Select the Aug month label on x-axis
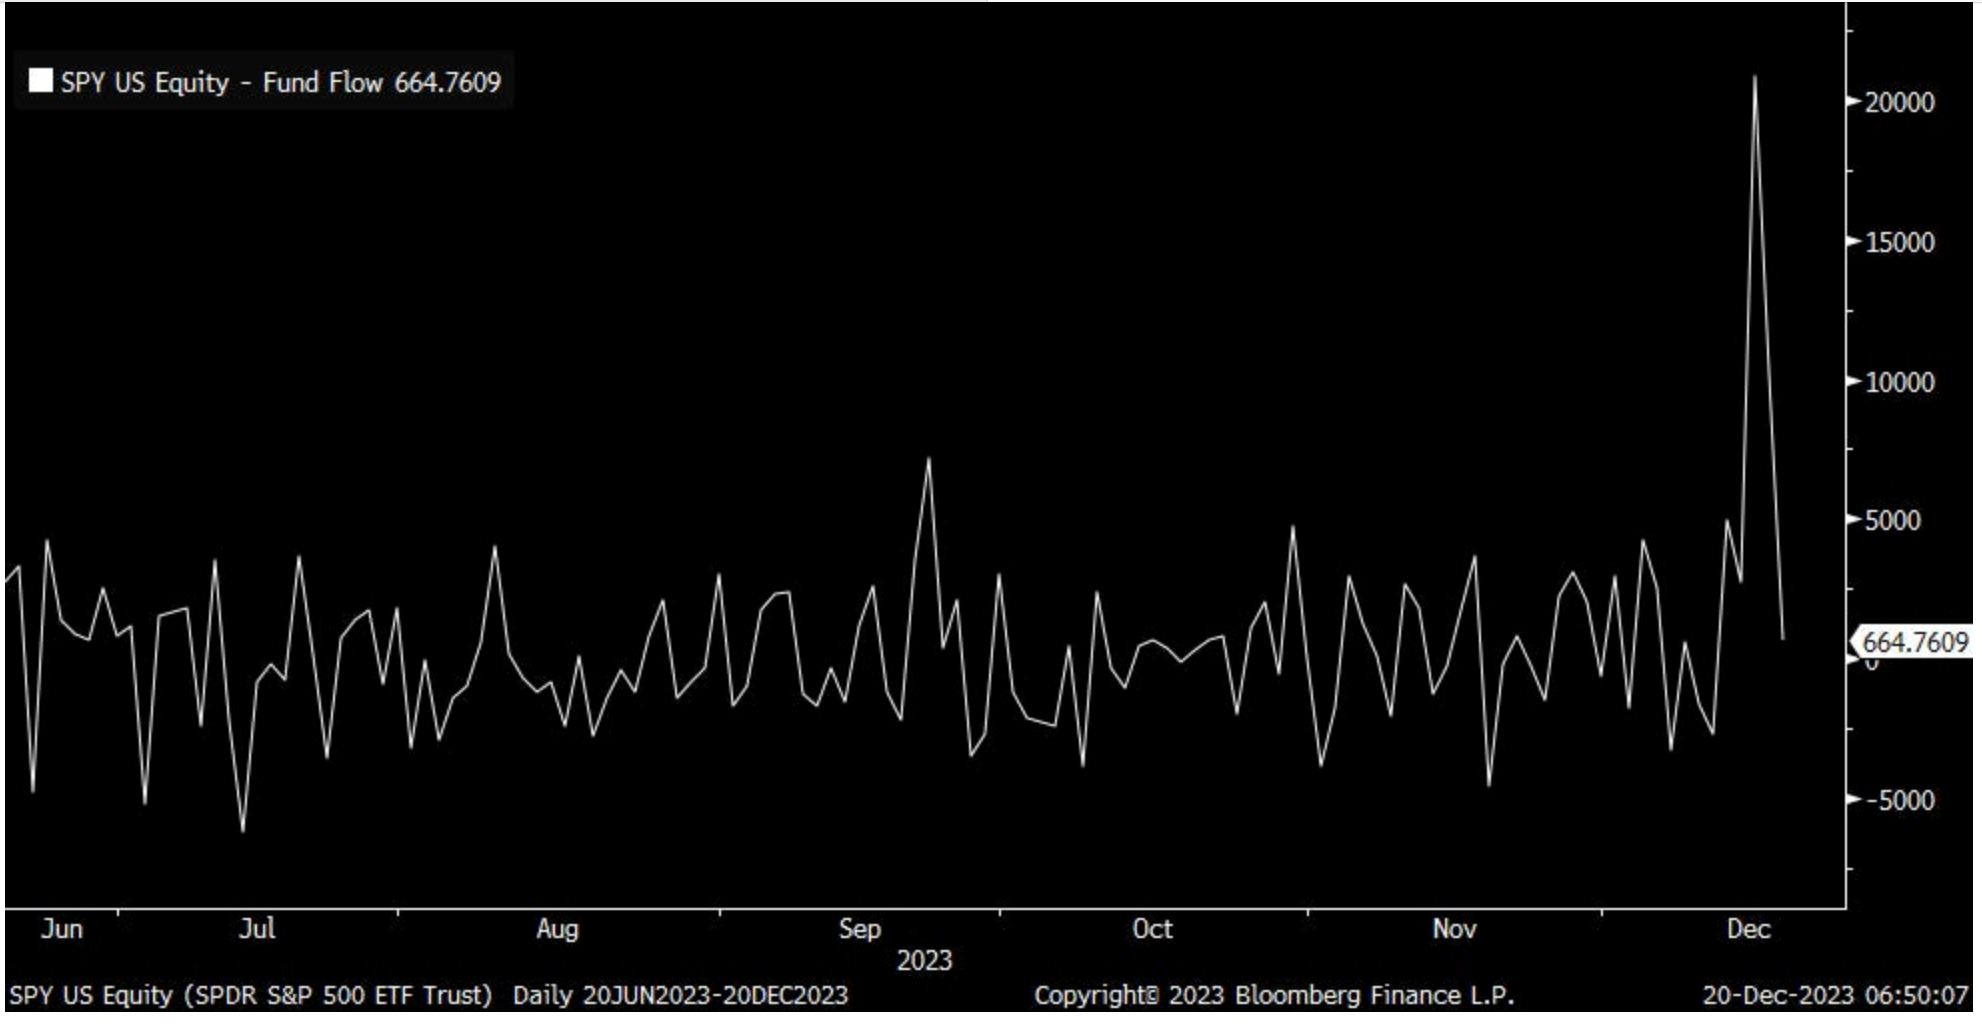The width and height of the screenshot is (1982, 1024). (x=557, y=929)
